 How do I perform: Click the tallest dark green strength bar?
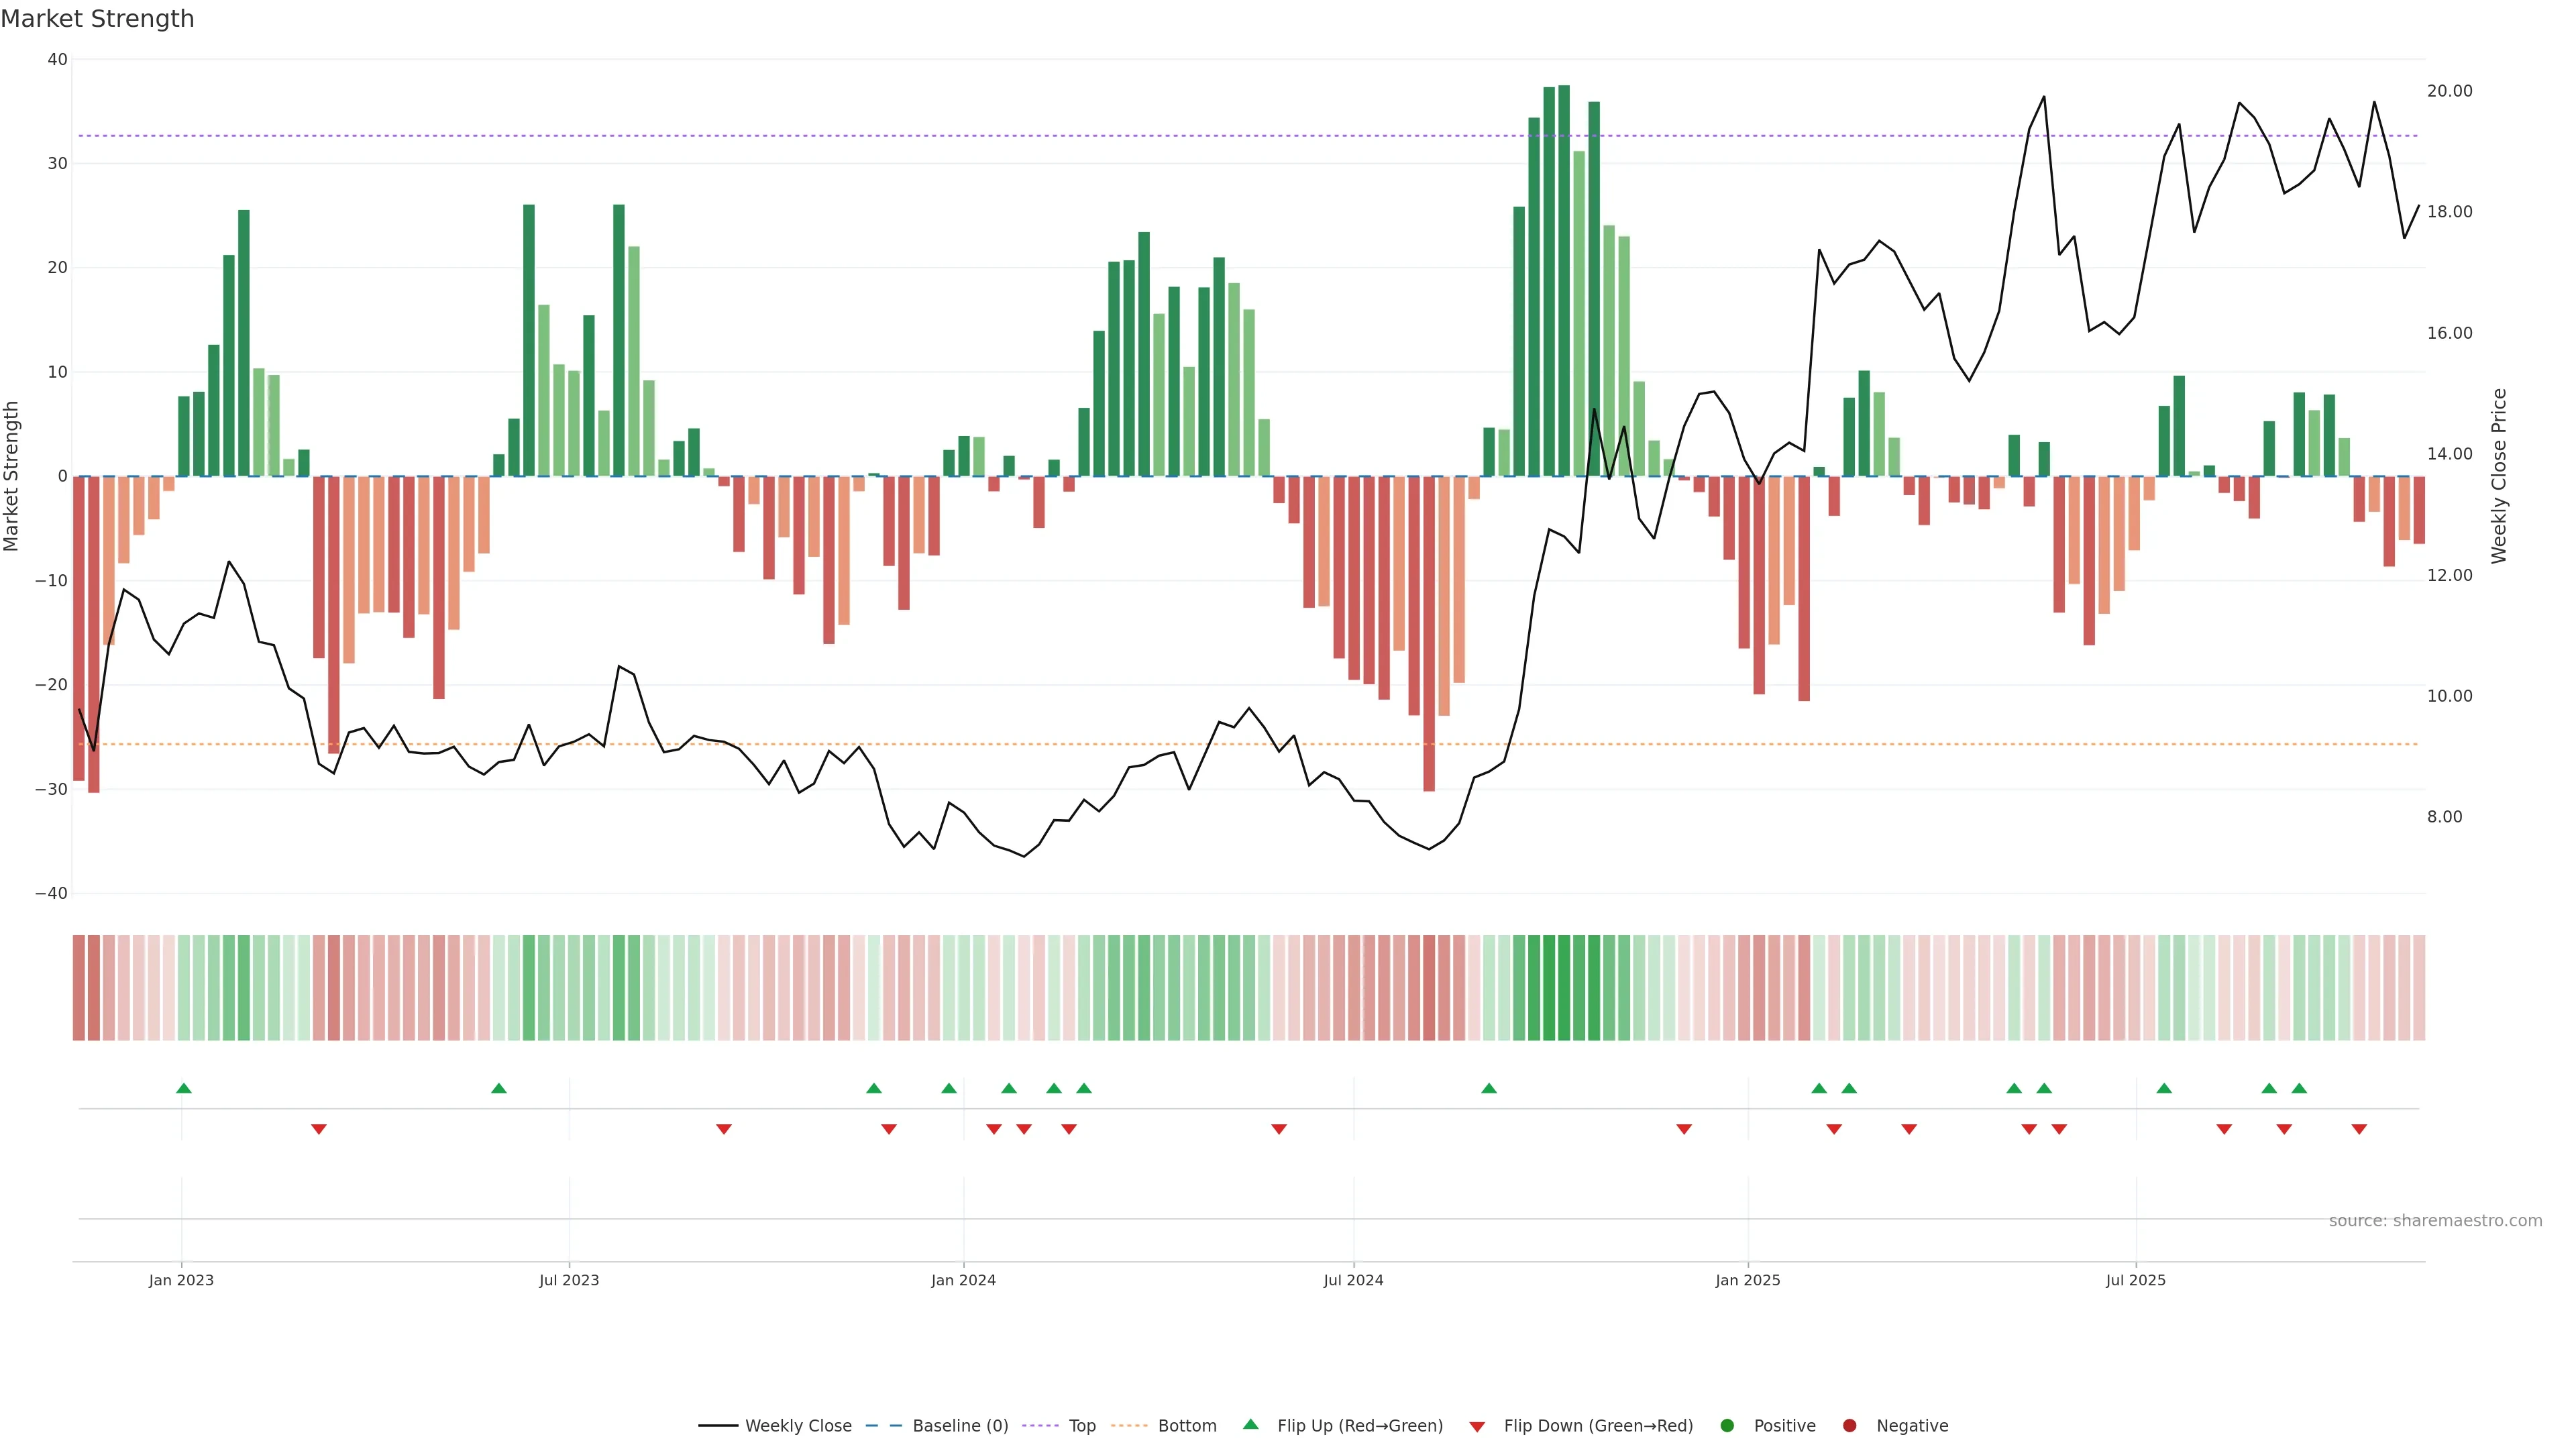click(x=1564, y=280)
